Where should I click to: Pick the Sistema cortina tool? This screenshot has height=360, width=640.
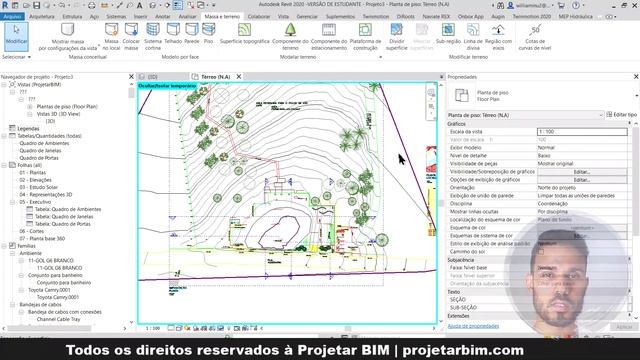click(153, 37)
